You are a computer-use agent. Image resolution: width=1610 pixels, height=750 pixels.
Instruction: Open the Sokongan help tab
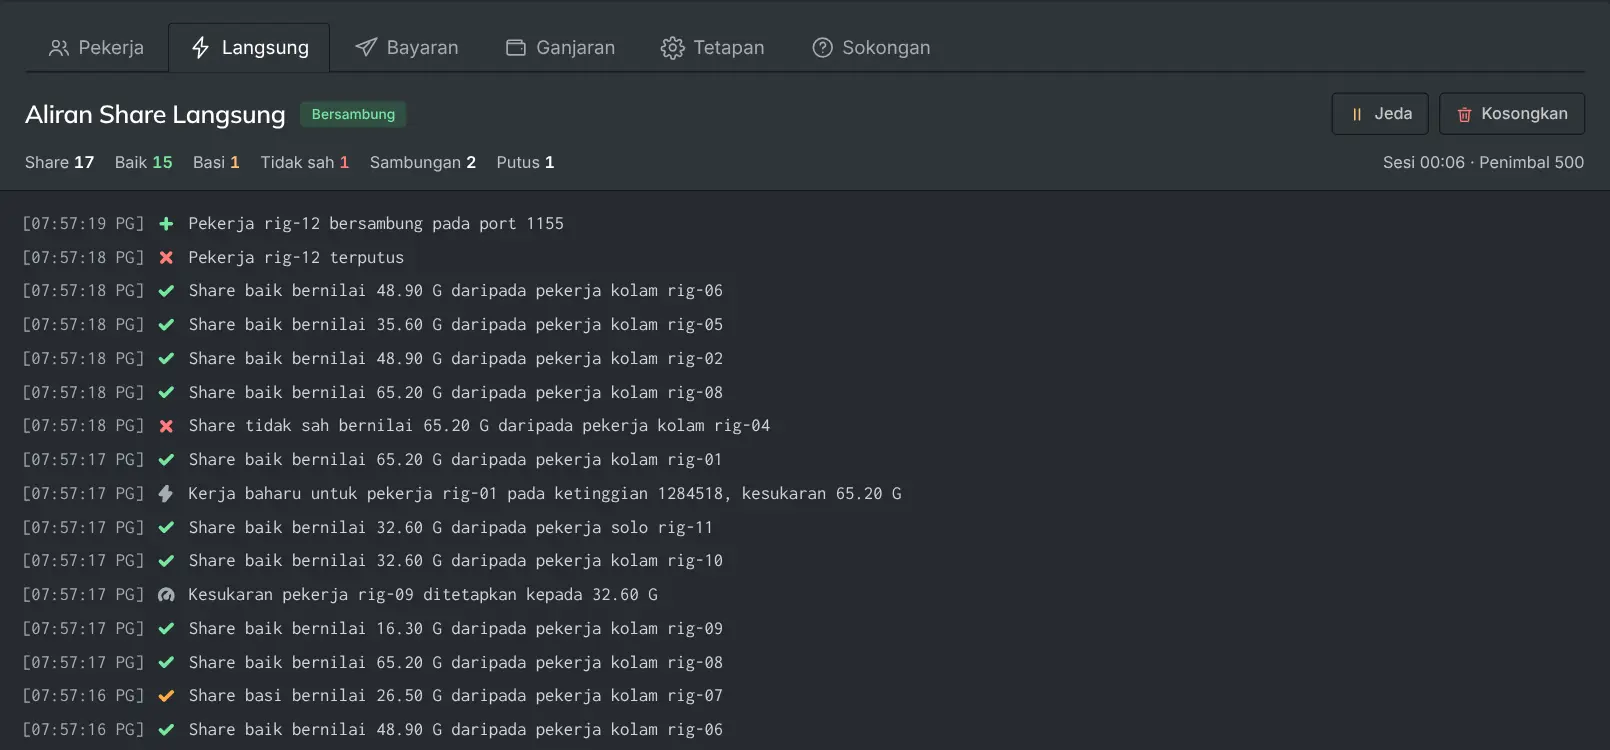tap(871, 48)
